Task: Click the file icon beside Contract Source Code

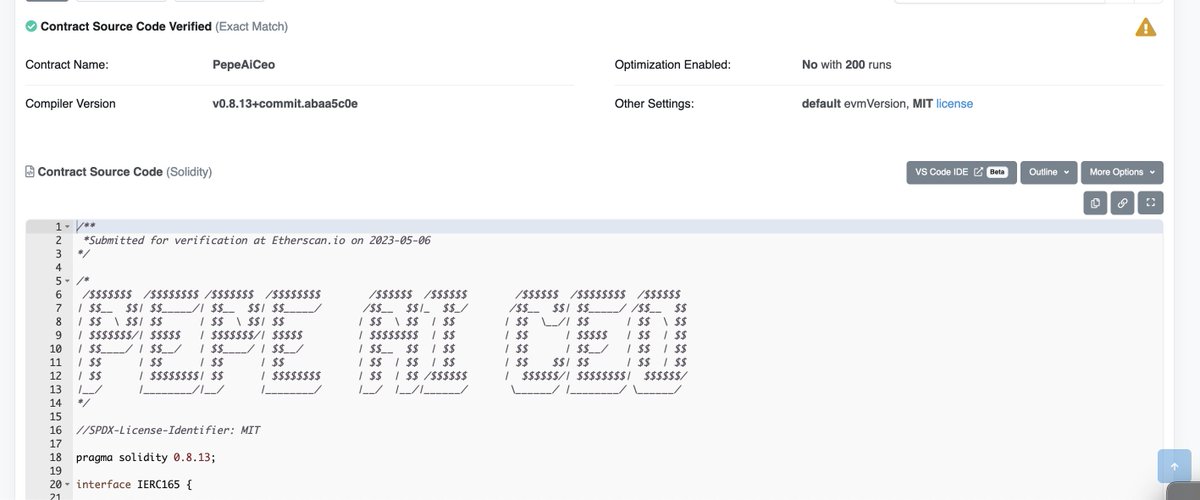Action: click(30, 172)
